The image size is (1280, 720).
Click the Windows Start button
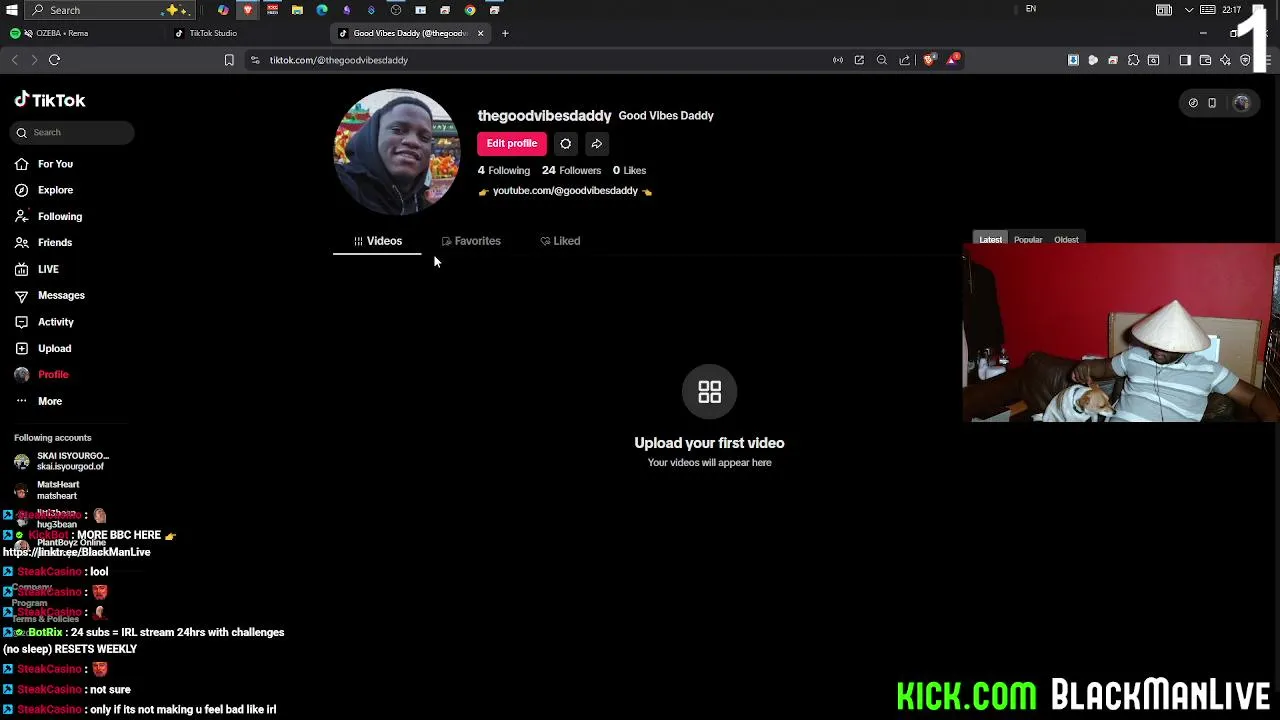click(x=11, y=10)
